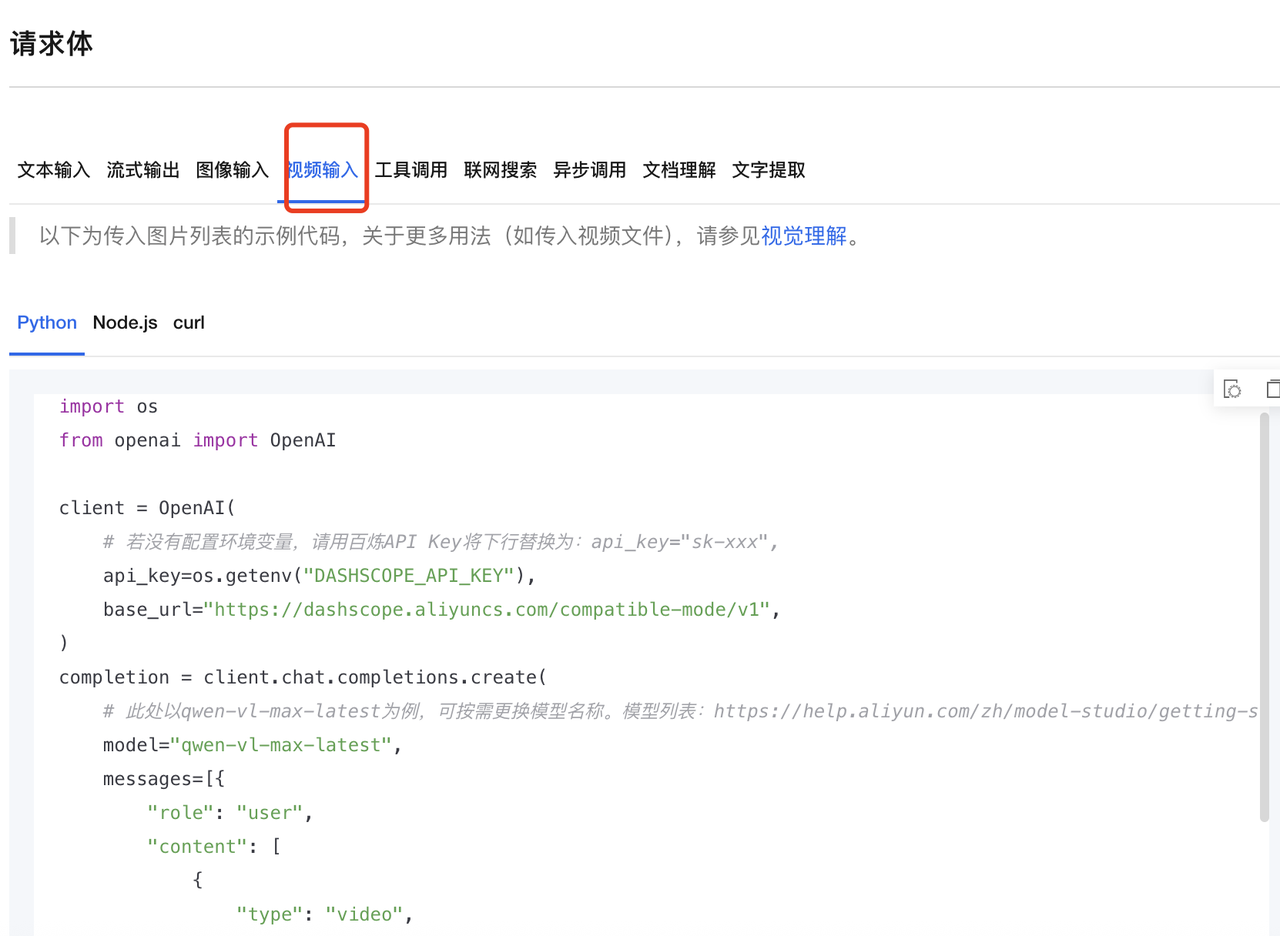Image resolution: width=1280 pixels, height=936 pixels.
Task: Click the code block vertical scrollbar
Action: 1264,615
